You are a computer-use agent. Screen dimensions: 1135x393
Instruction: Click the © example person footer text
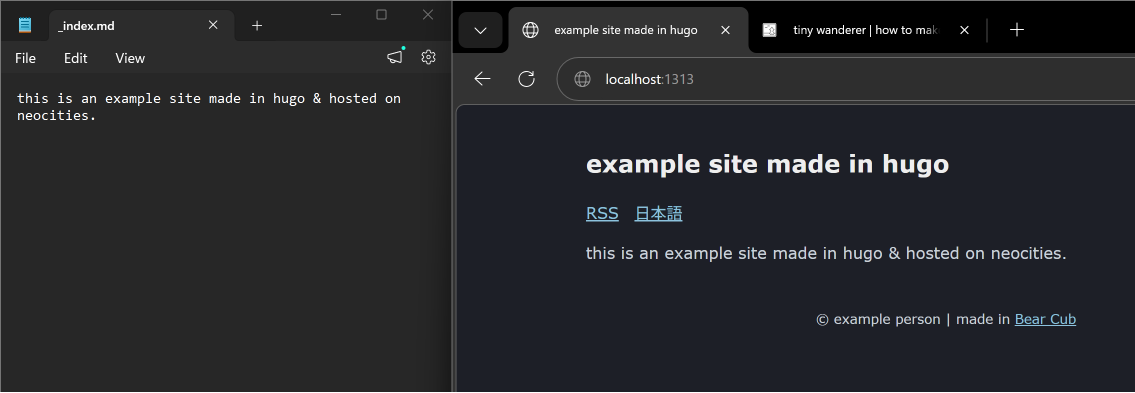pyautogui.click(x=878, y=319)
